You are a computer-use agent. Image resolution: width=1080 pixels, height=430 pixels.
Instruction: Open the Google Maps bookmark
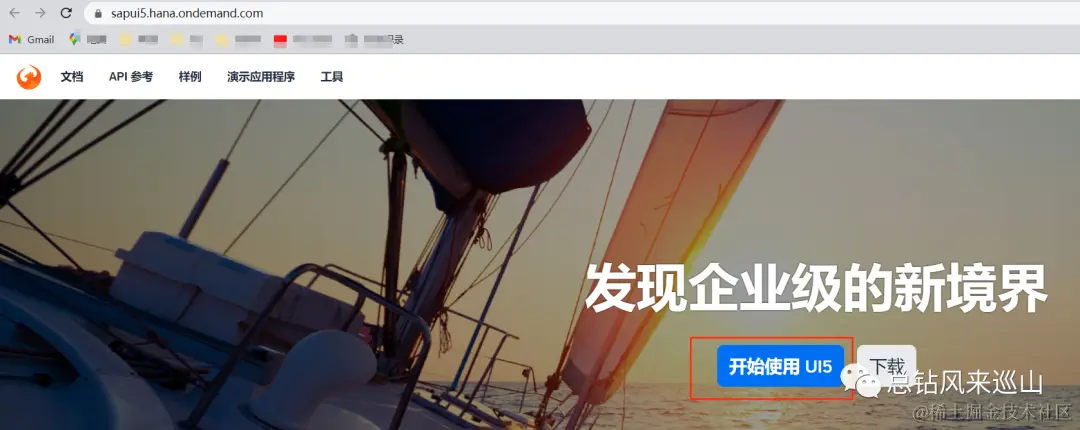click(88, 40)
